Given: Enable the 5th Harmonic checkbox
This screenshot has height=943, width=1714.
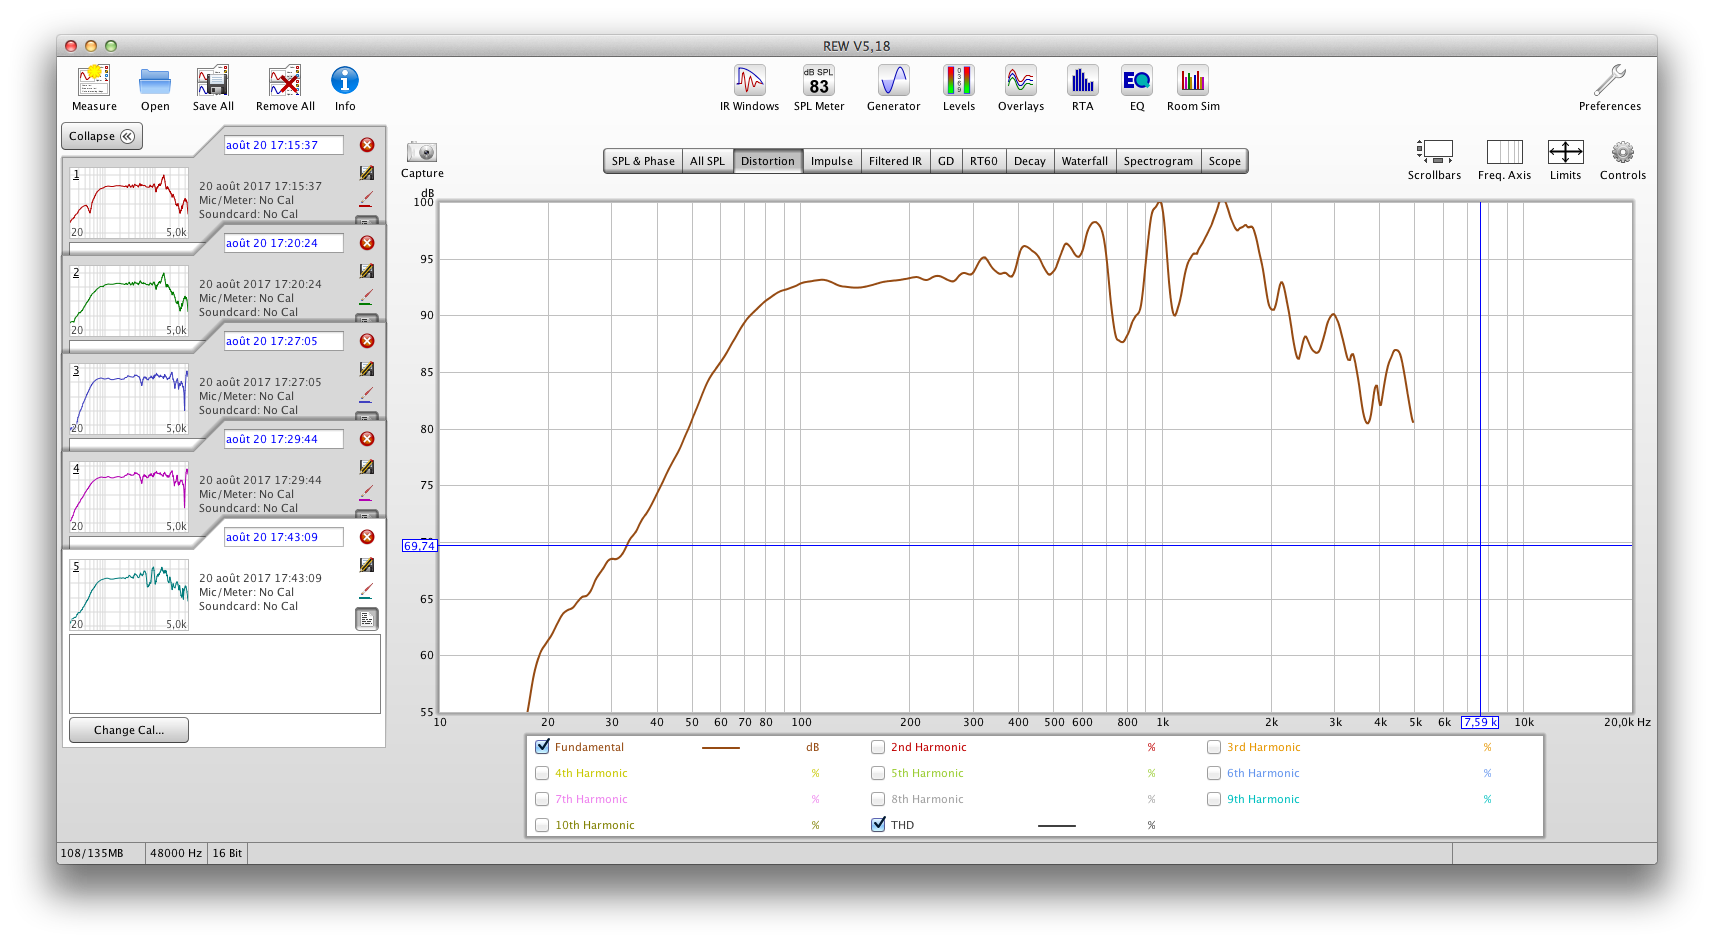Looking at the screenshot, I should pos(878,773).
